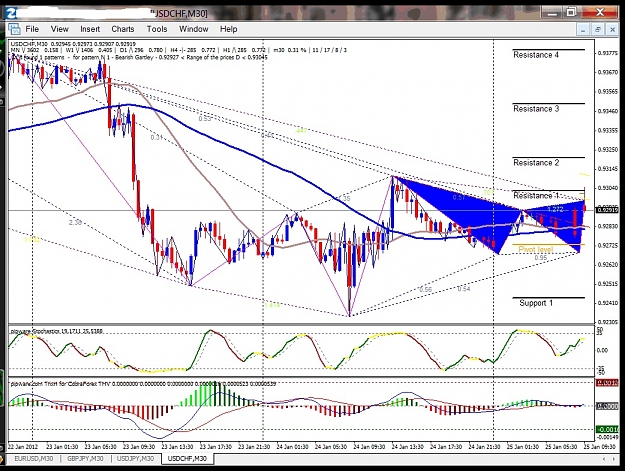Open the Window menu
625x471 pixels.
point(193,29)
